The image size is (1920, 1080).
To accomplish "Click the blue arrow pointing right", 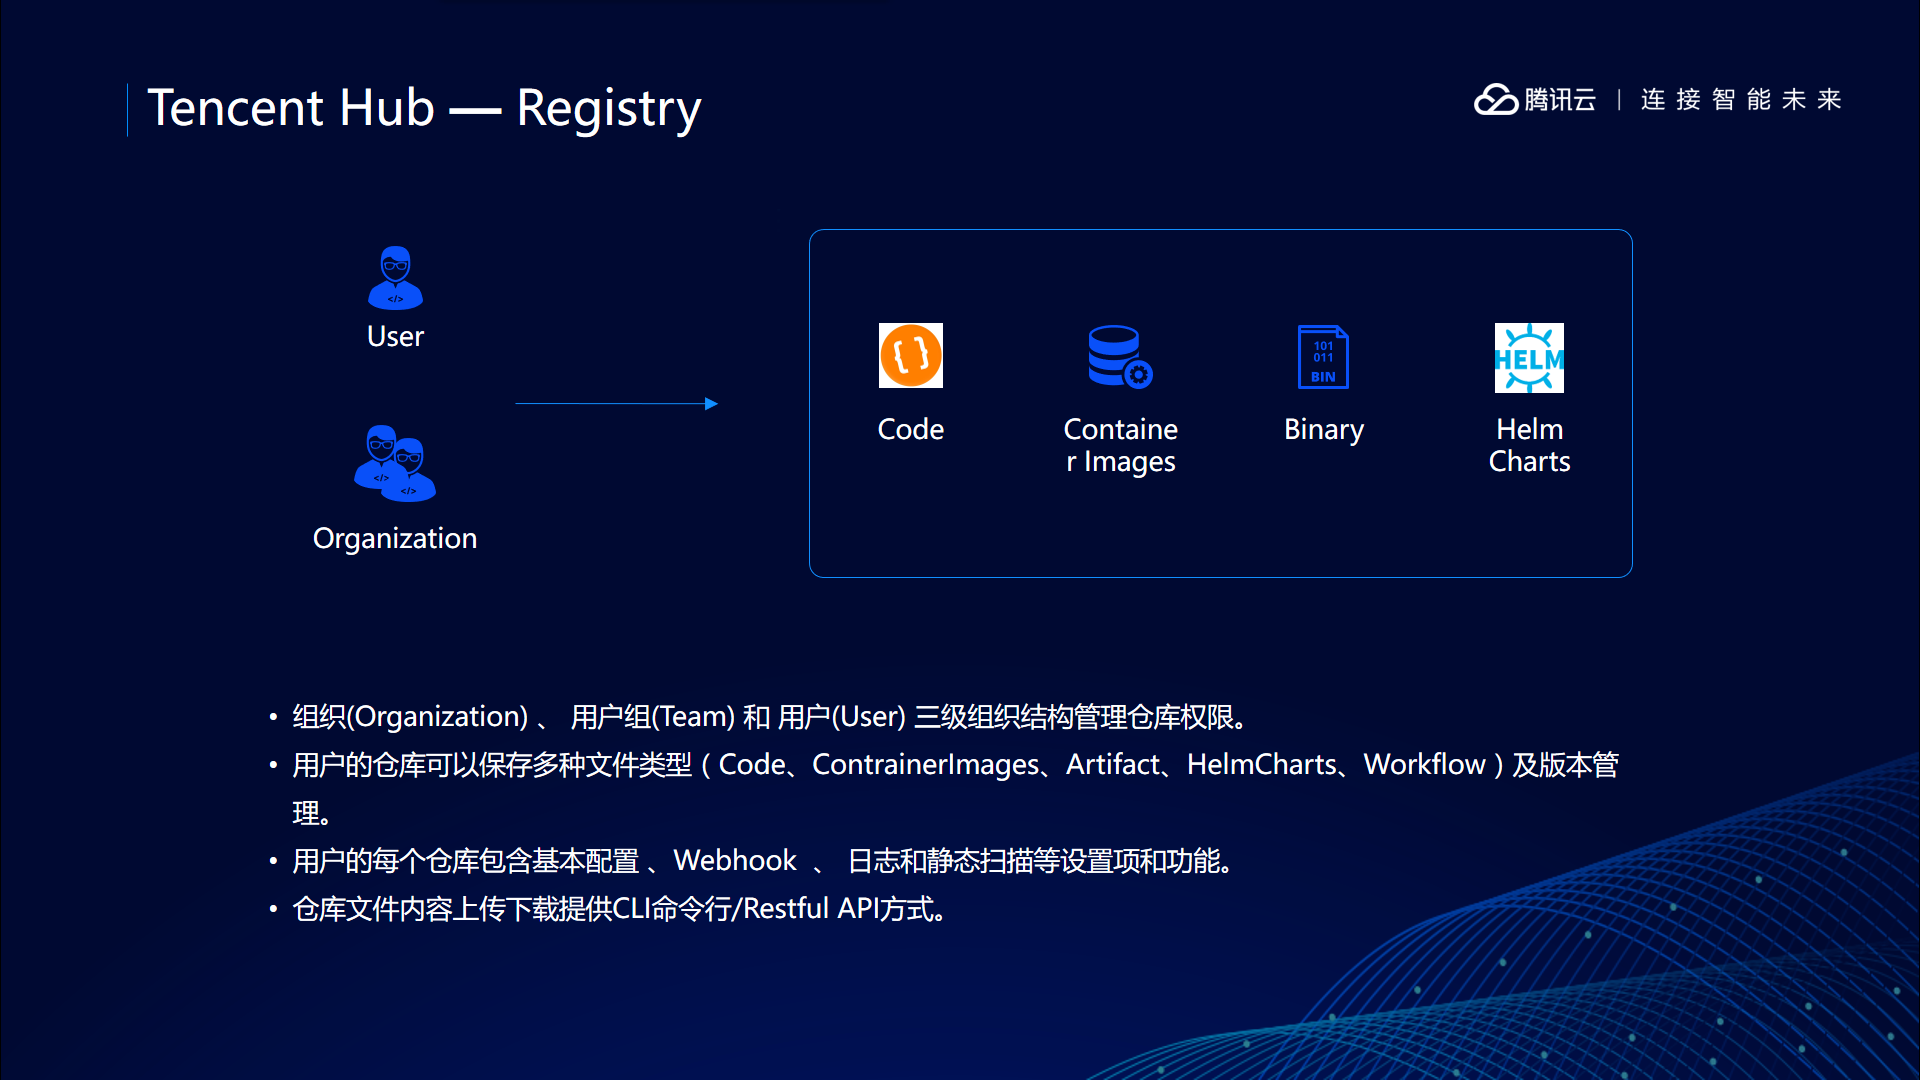I will pyautogui.click(x=616, y=404).
